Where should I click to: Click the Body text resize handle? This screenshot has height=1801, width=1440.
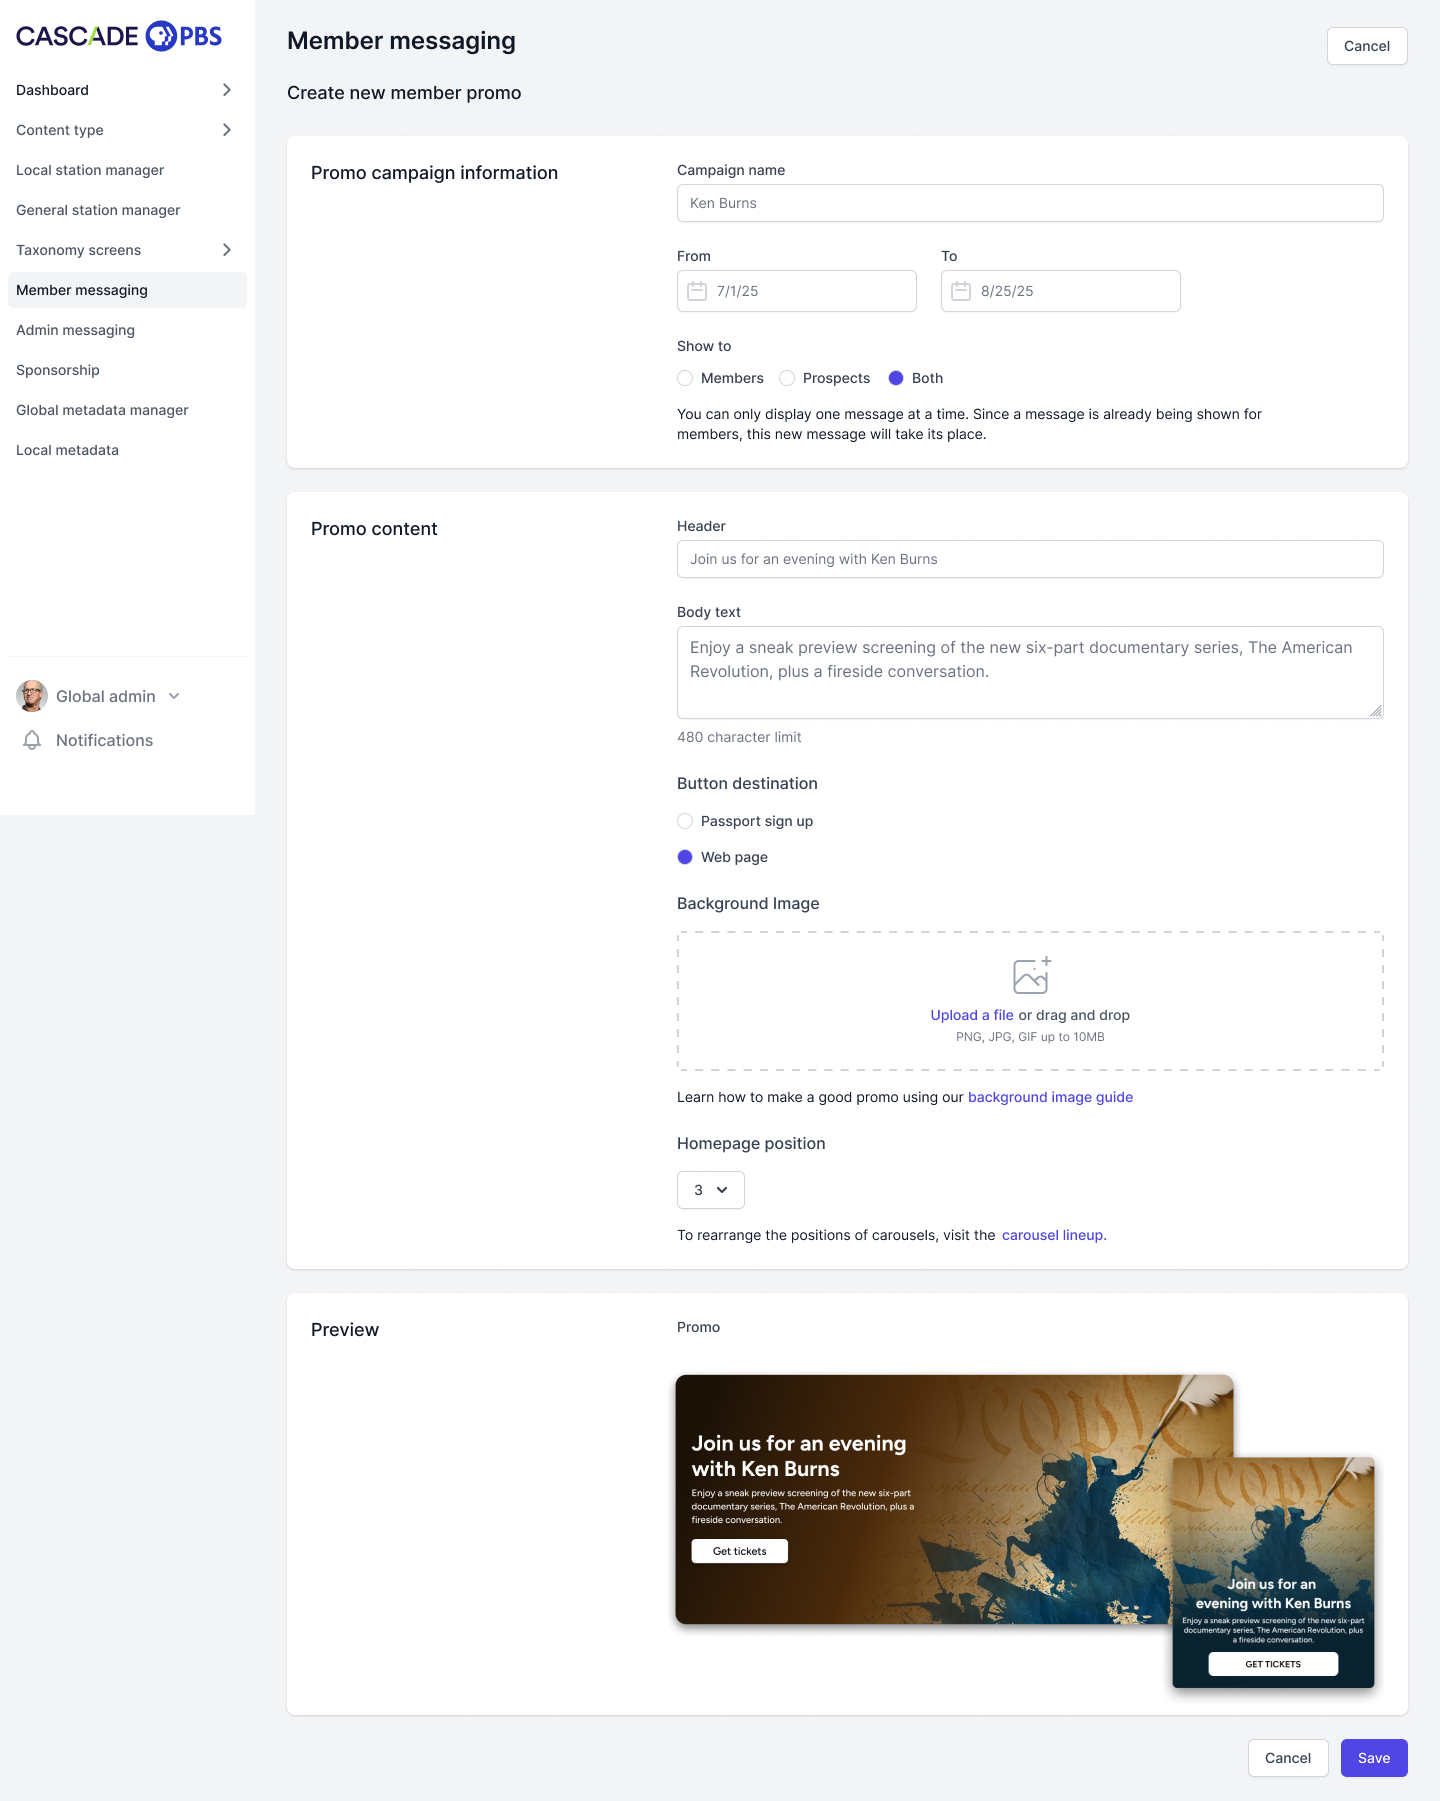coord(1376,711)
